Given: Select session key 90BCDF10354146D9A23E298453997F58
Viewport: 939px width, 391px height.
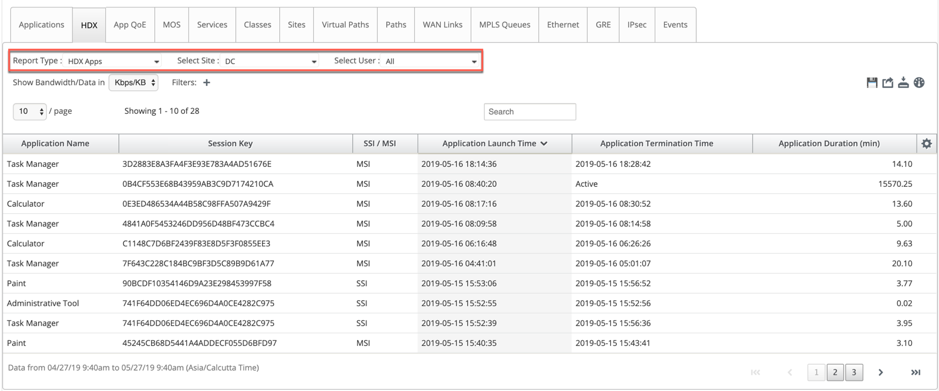Looking at the screenshot, I should [x=196, y=283].
